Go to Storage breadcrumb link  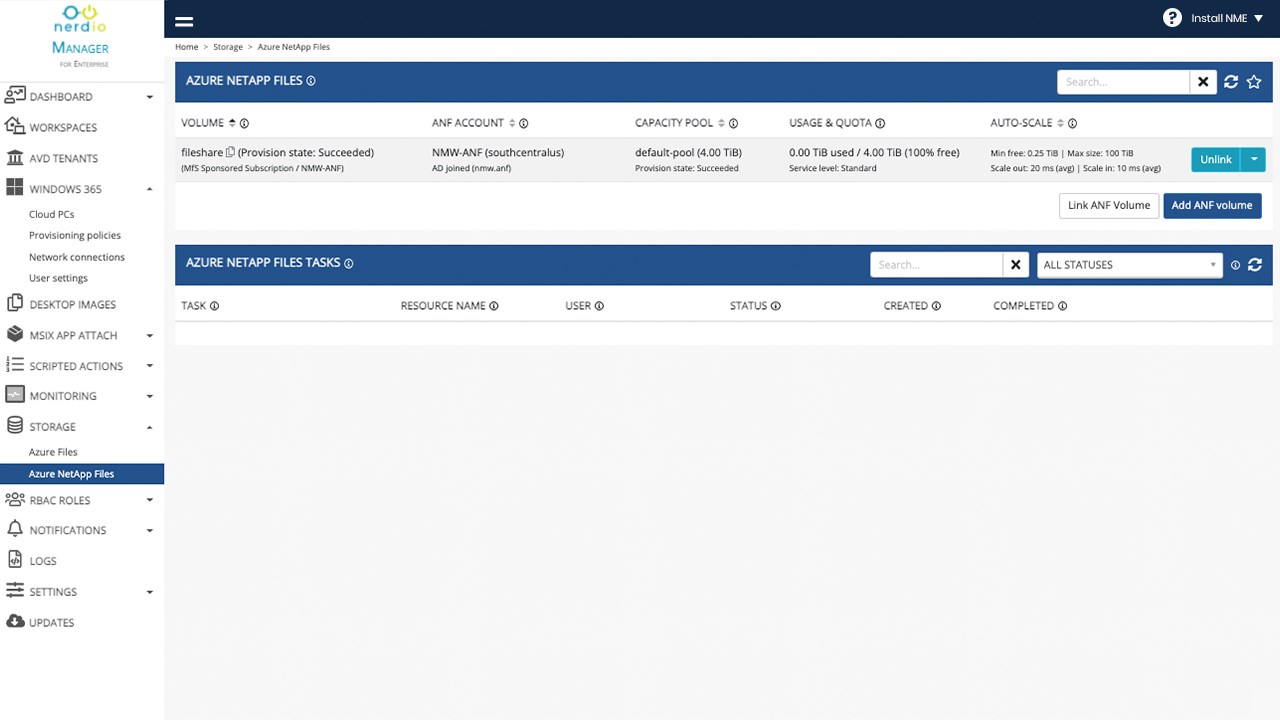(228, 47)
